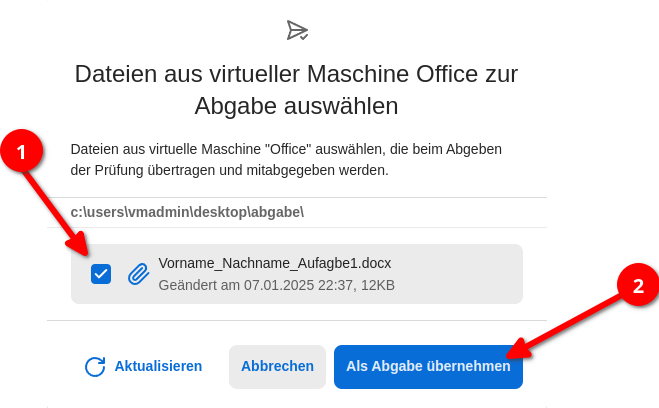Click the c:\users\vmadmin\desktop\abgabe\ path label
This screenshot has height=408, width=659.
pyautogui.click(x=187, y=212)
